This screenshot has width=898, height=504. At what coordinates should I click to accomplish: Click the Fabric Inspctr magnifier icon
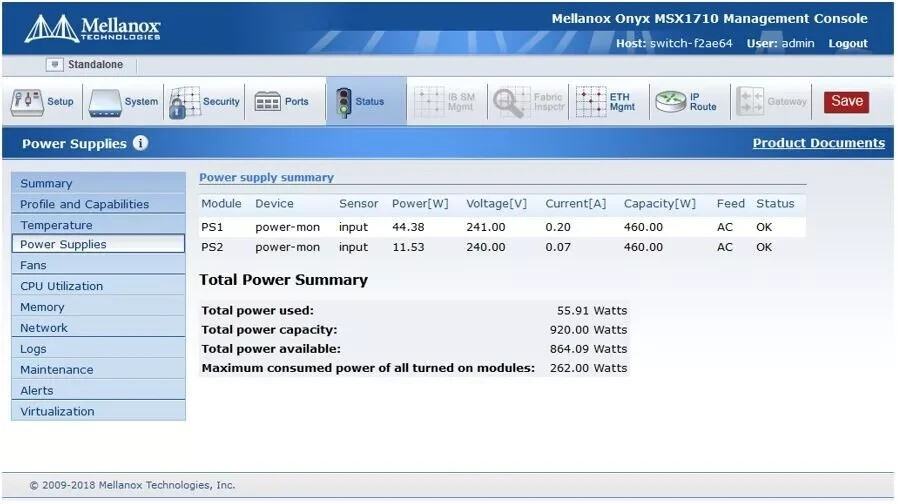click(511, 102)
